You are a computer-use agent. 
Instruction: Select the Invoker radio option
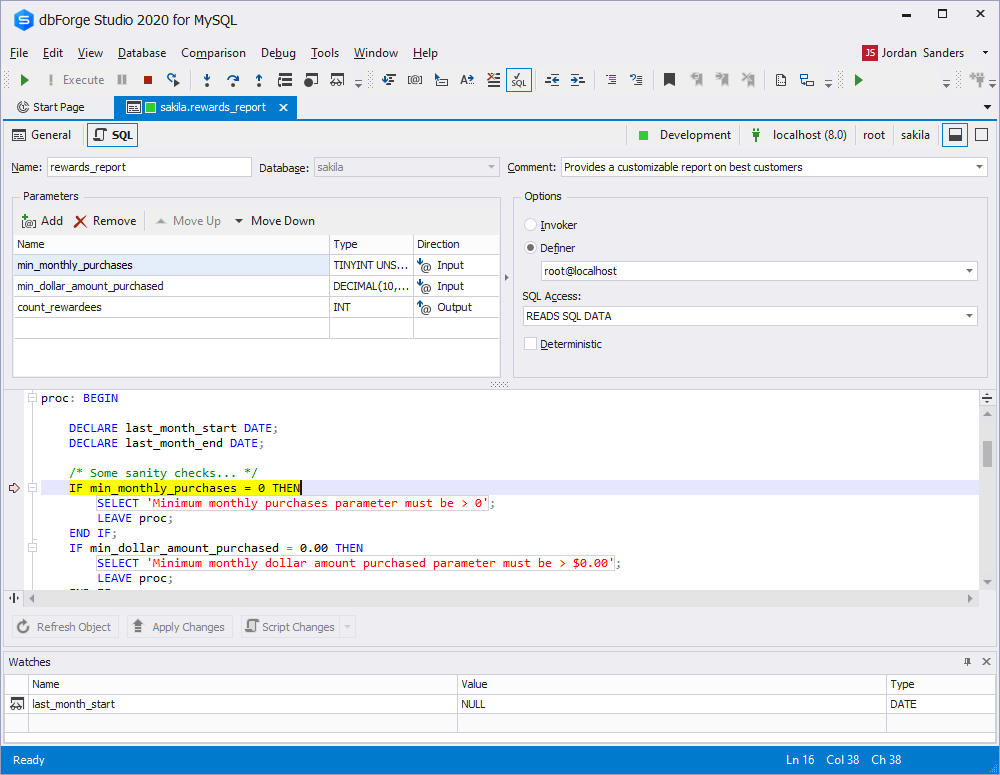[x=530, y=225]
